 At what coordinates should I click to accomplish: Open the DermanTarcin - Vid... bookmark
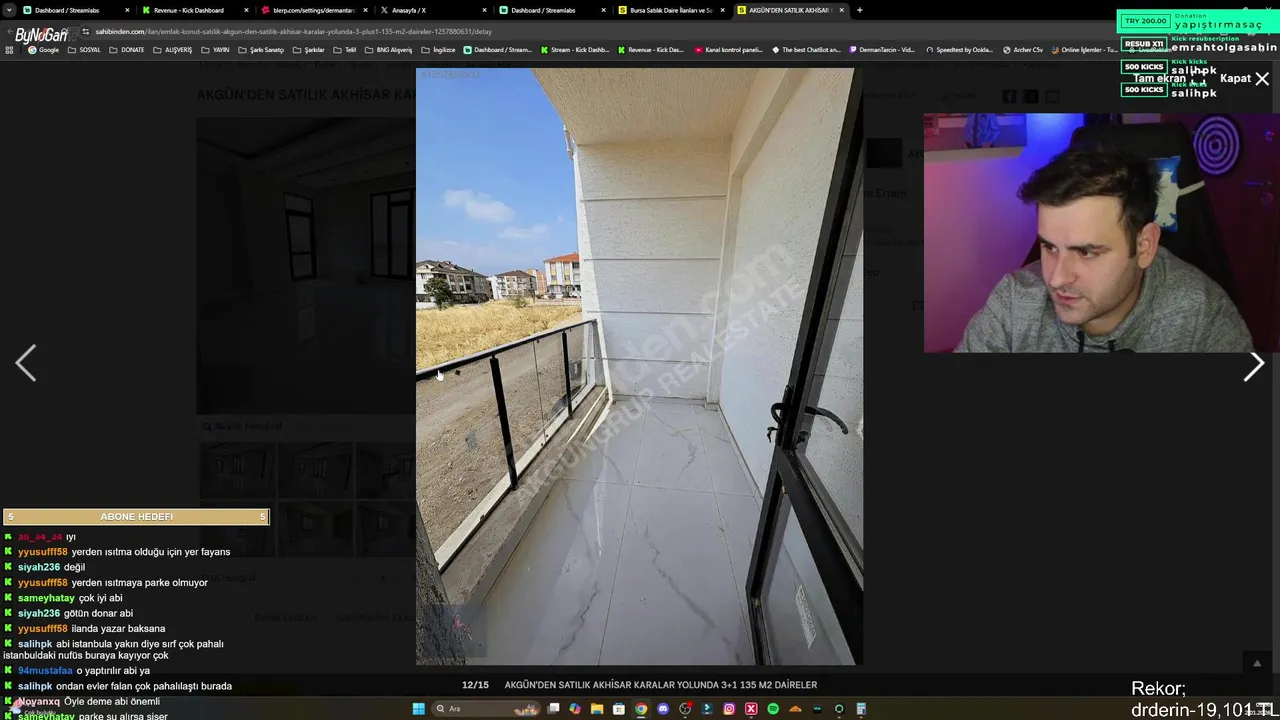(x=883, y=50)
